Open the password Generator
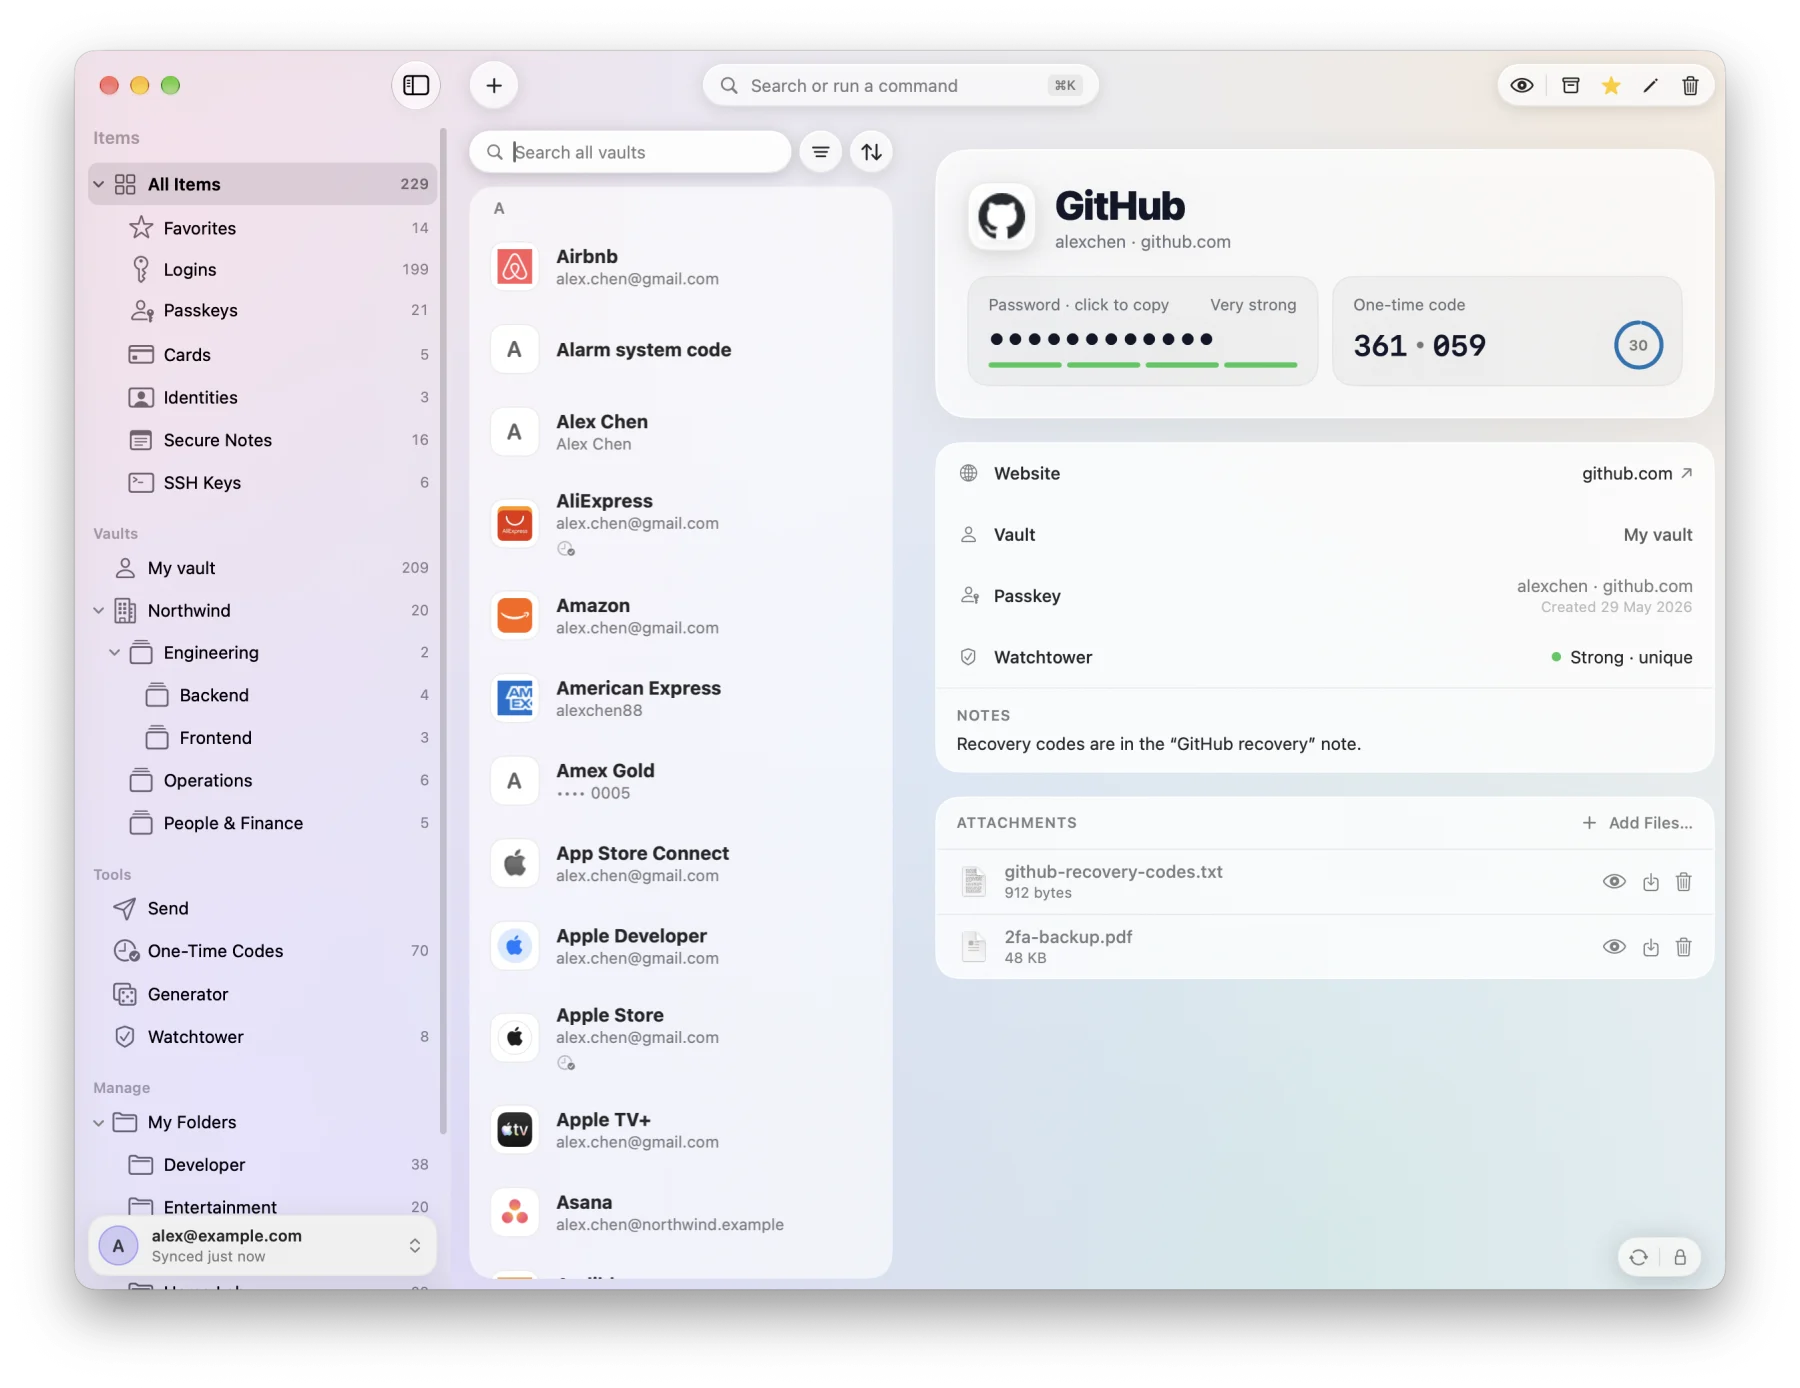Screen dimensions: 1800x1388 coord(263,994)
